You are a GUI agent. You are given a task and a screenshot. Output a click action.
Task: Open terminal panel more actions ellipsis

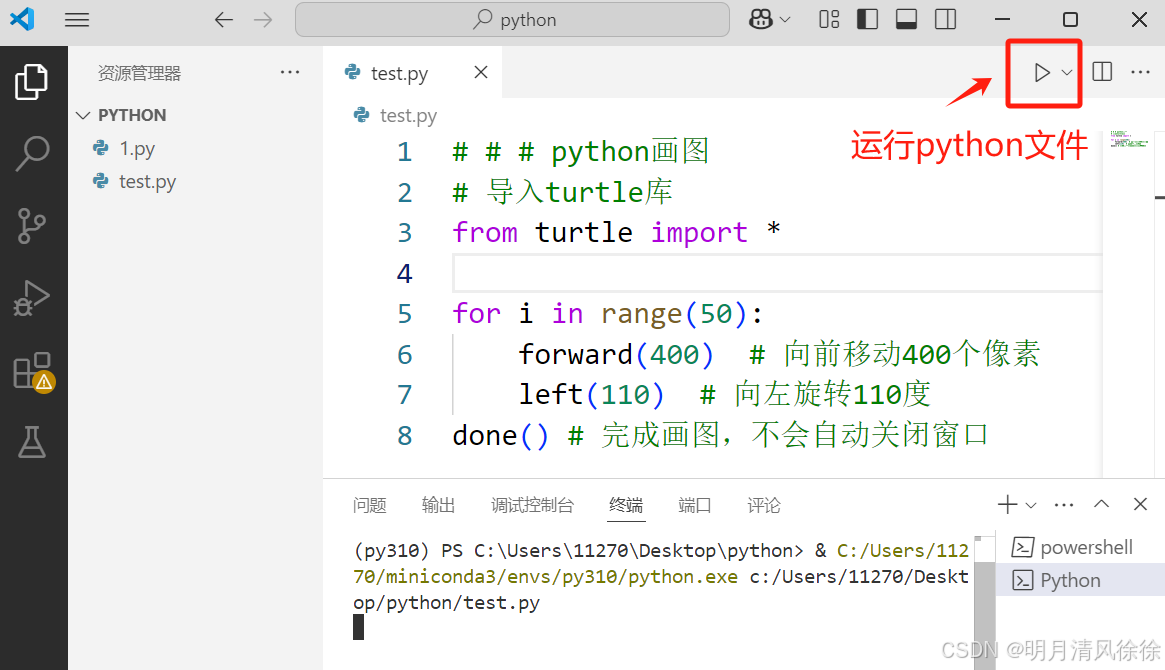(x=1064, y=505)
